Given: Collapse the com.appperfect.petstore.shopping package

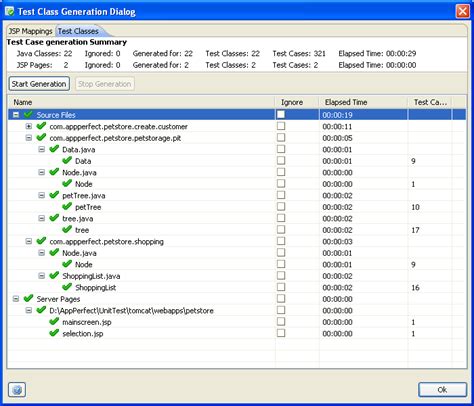Looking at the screenshot, I should (29, 241).
